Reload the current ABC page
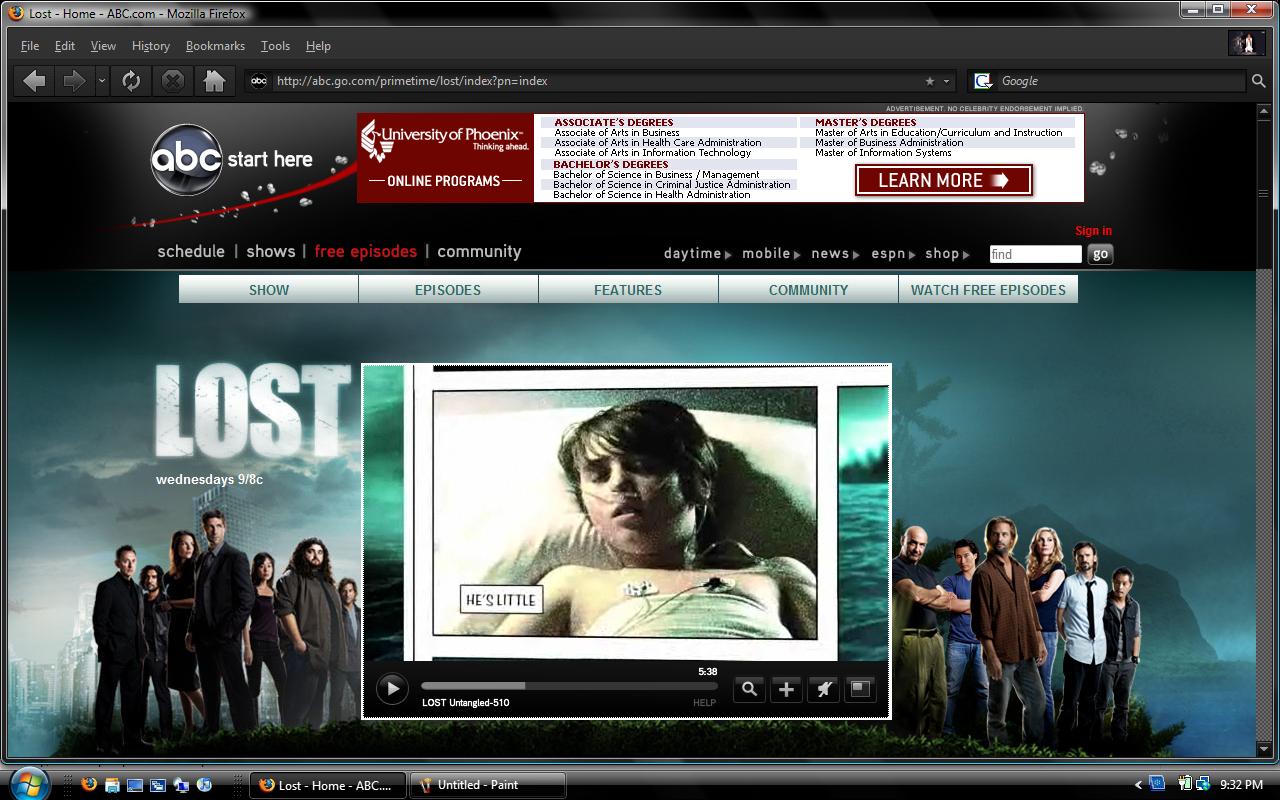 pos(131,81)
